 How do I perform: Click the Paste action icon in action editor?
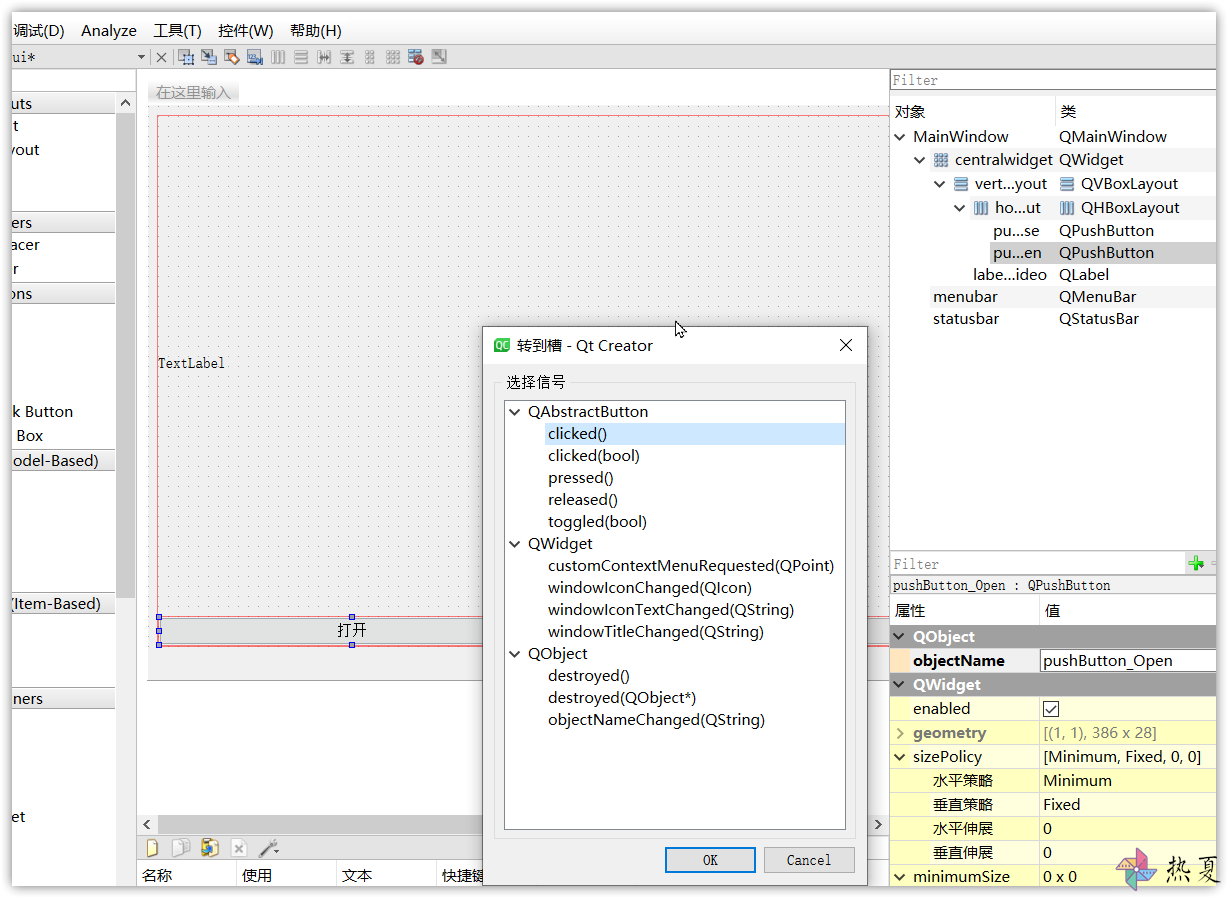tap(210, 848)
